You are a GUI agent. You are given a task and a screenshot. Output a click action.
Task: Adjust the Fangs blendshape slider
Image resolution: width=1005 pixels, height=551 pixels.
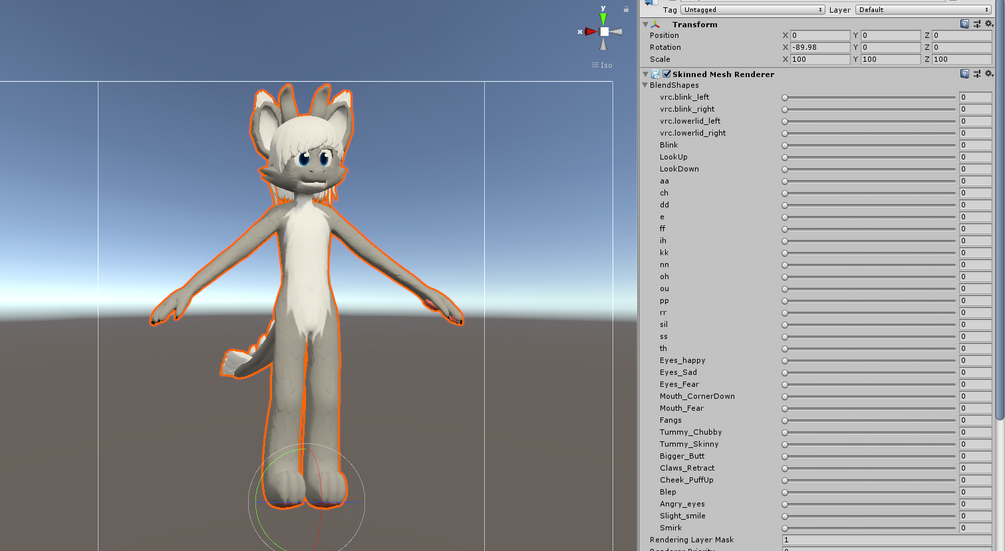[868, 420]
